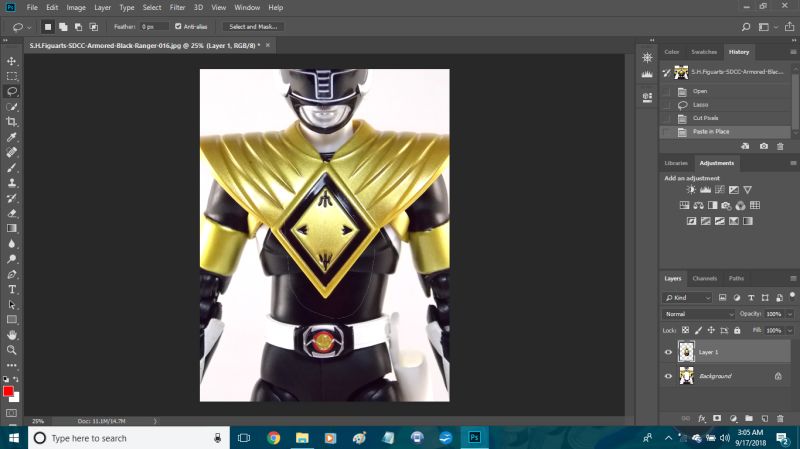This screenshot has width=800, height=449.
Task: Open the Kind layer filter dropdown
Action: tap(687, 297)
